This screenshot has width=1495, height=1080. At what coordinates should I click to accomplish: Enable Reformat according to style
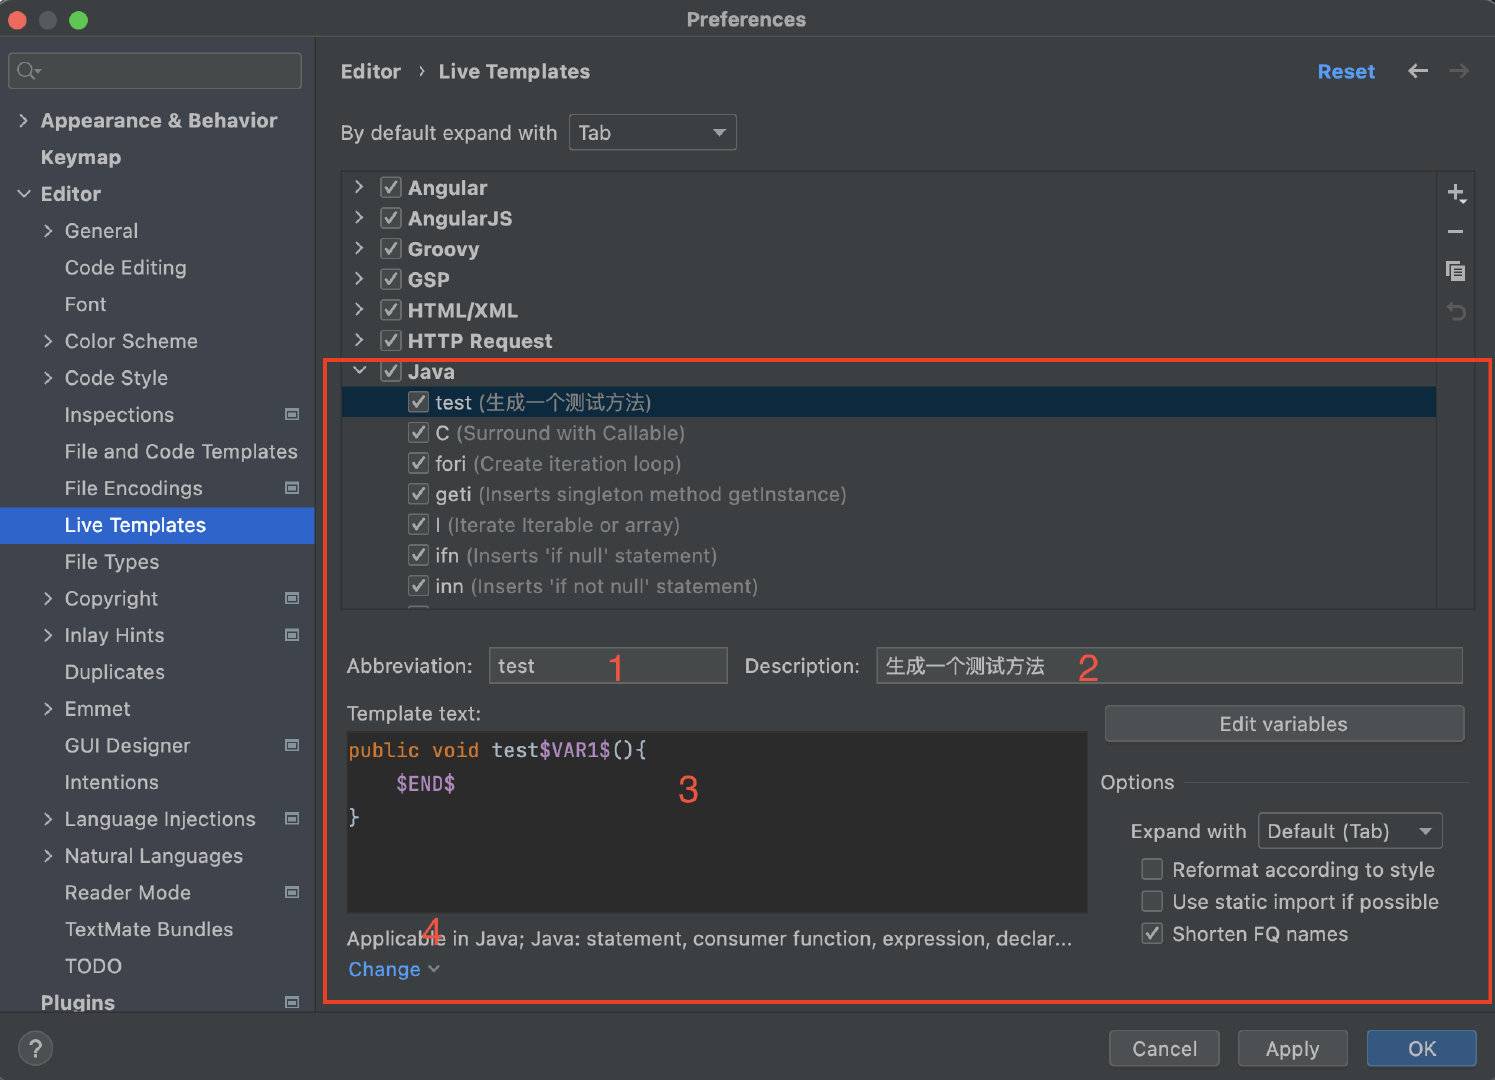coord(1152,869)
